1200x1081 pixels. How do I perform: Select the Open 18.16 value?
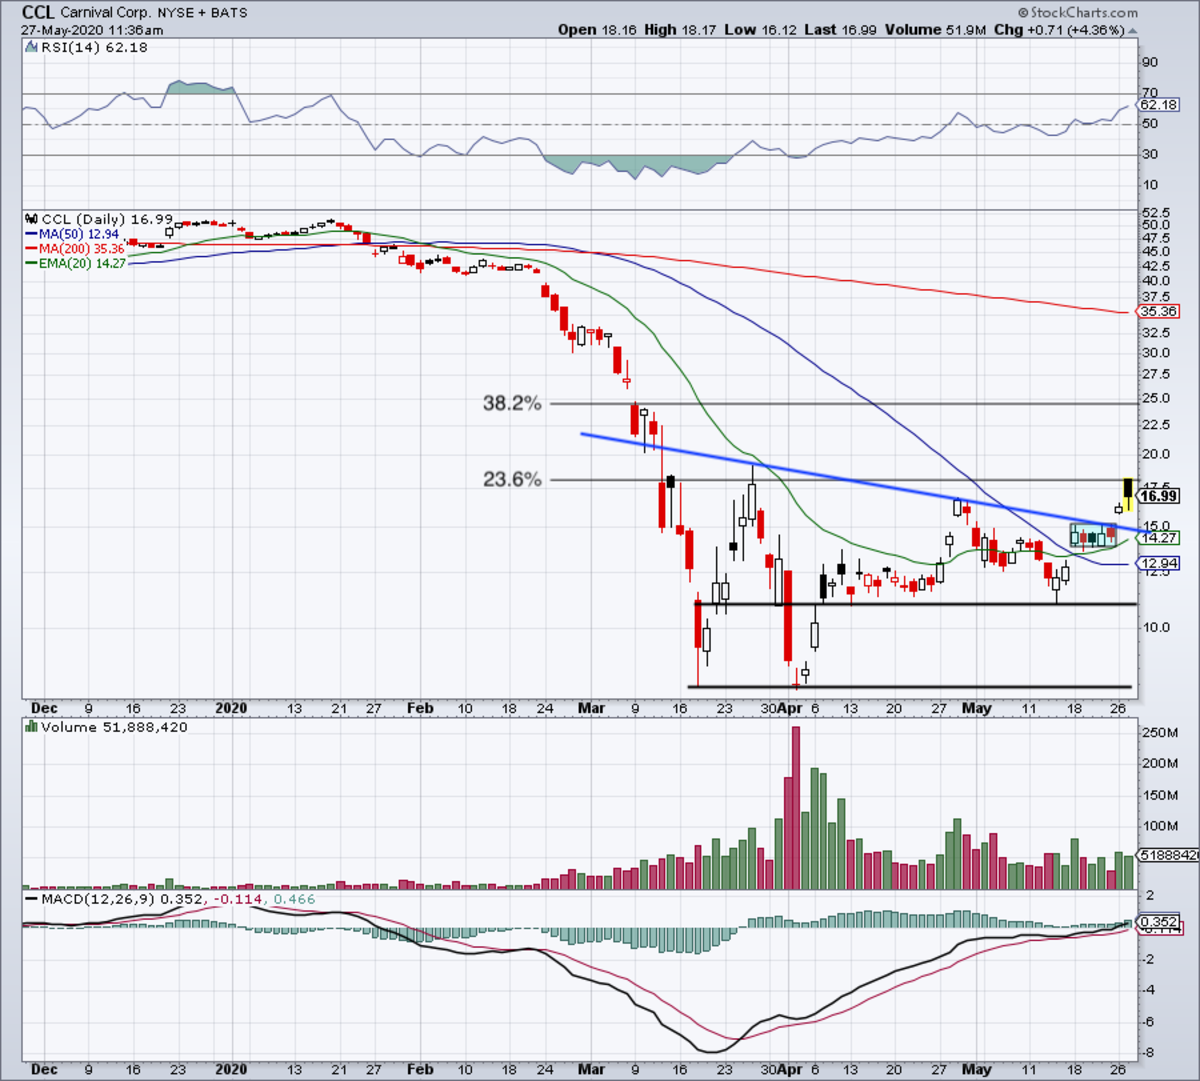(x=597, y=30)
